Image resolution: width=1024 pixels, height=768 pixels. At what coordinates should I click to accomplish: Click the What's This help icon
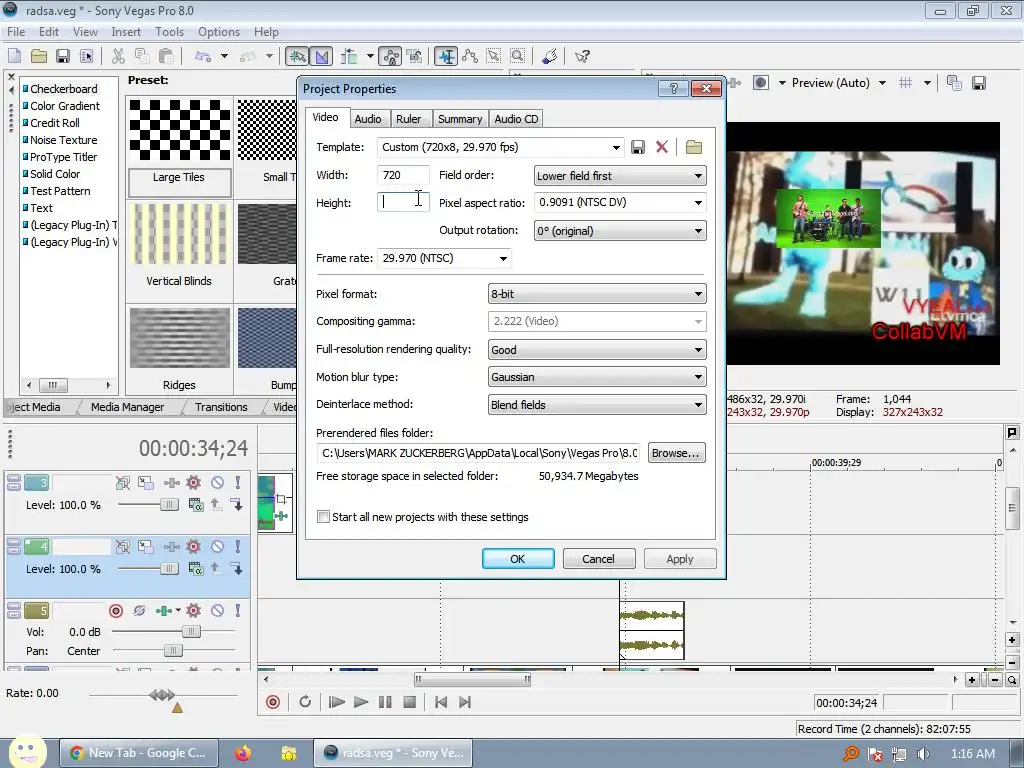[x=582, y=56]
